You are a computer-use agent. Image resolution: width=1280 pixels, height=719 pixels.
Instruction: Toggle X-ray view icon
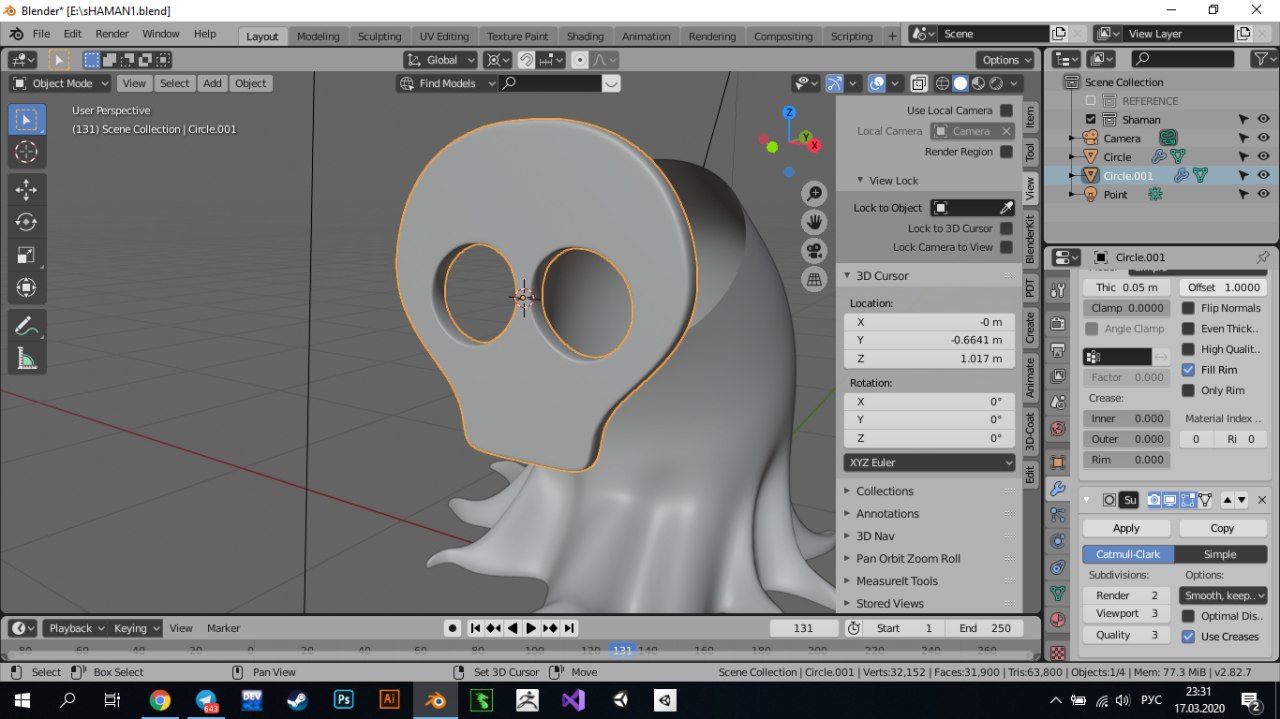[919, 84]
